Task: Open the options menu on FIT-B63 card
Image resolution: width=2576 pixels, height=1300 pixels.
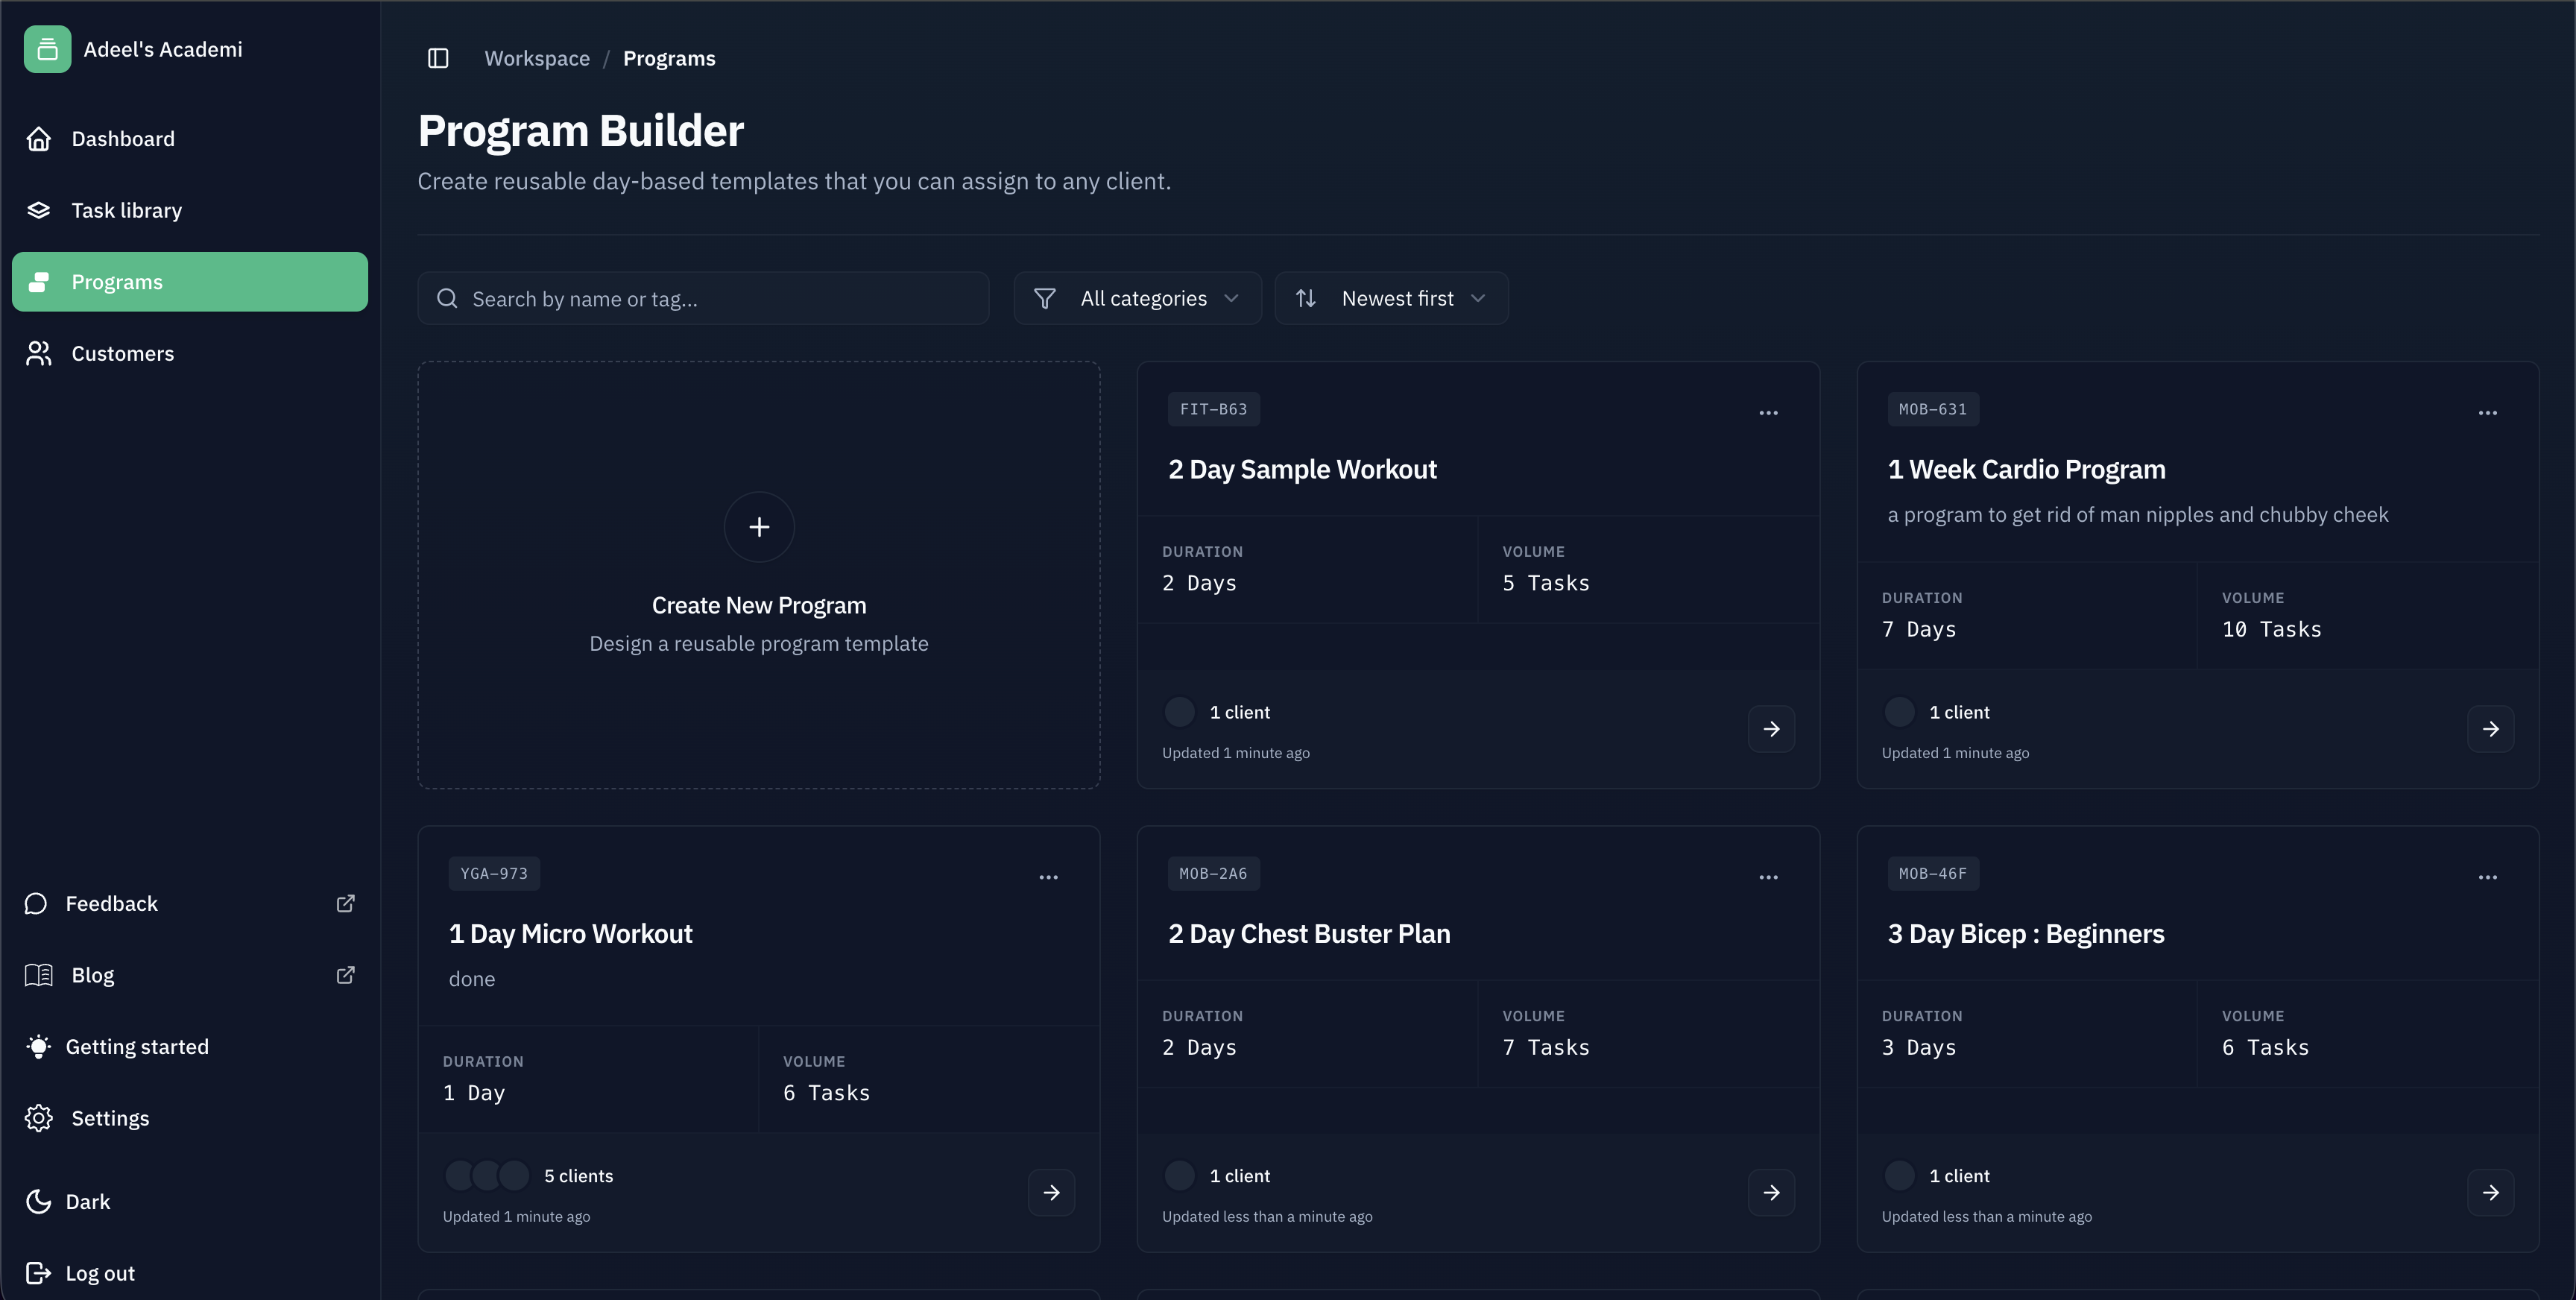Action: [1767, 412]
